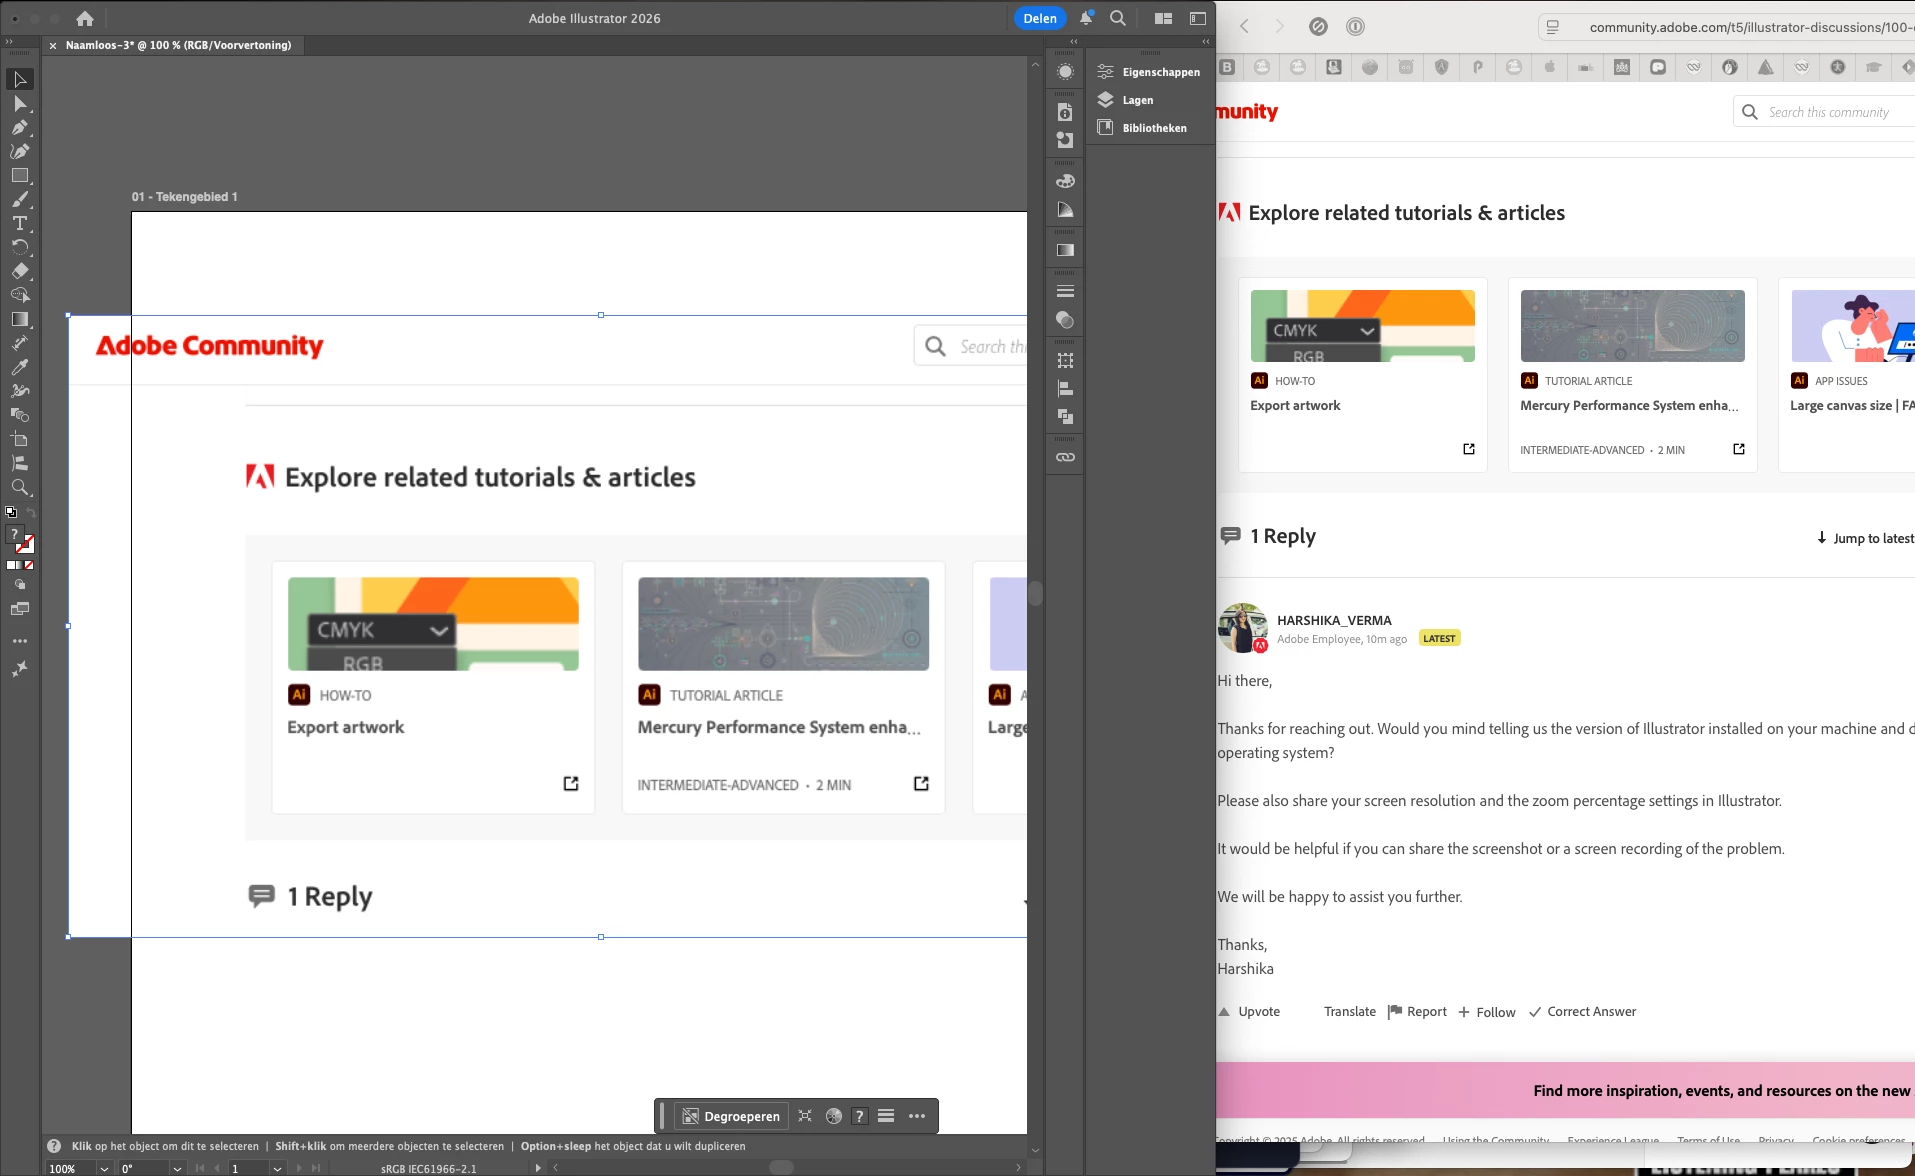Swap the fill and stroke colors
This screenshot has width=1915, height=1176.
coord(31,512)
